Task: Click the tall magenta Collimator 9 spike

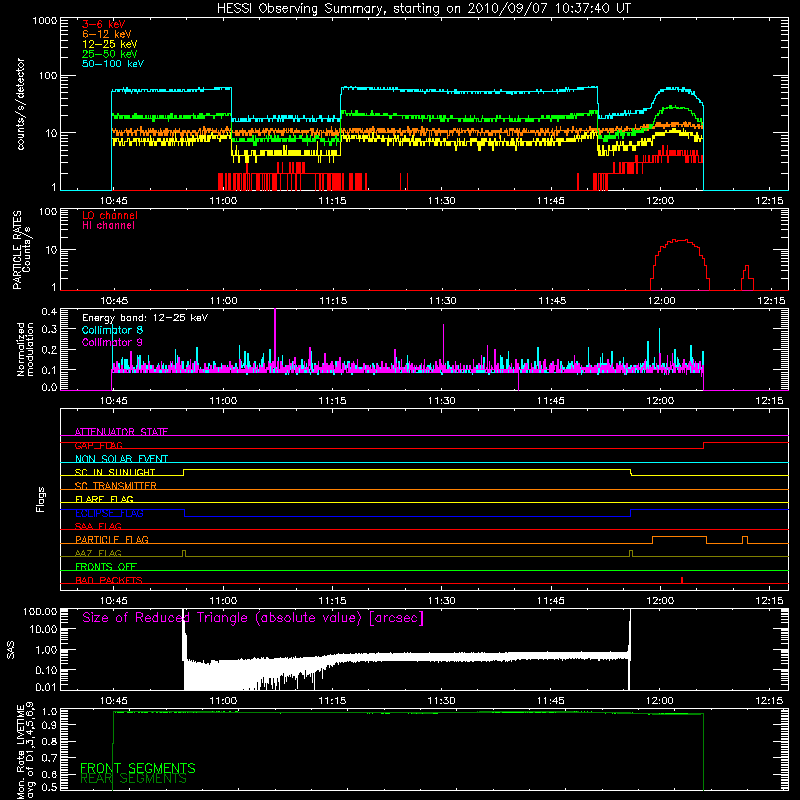Action: (x=275, y=337)
